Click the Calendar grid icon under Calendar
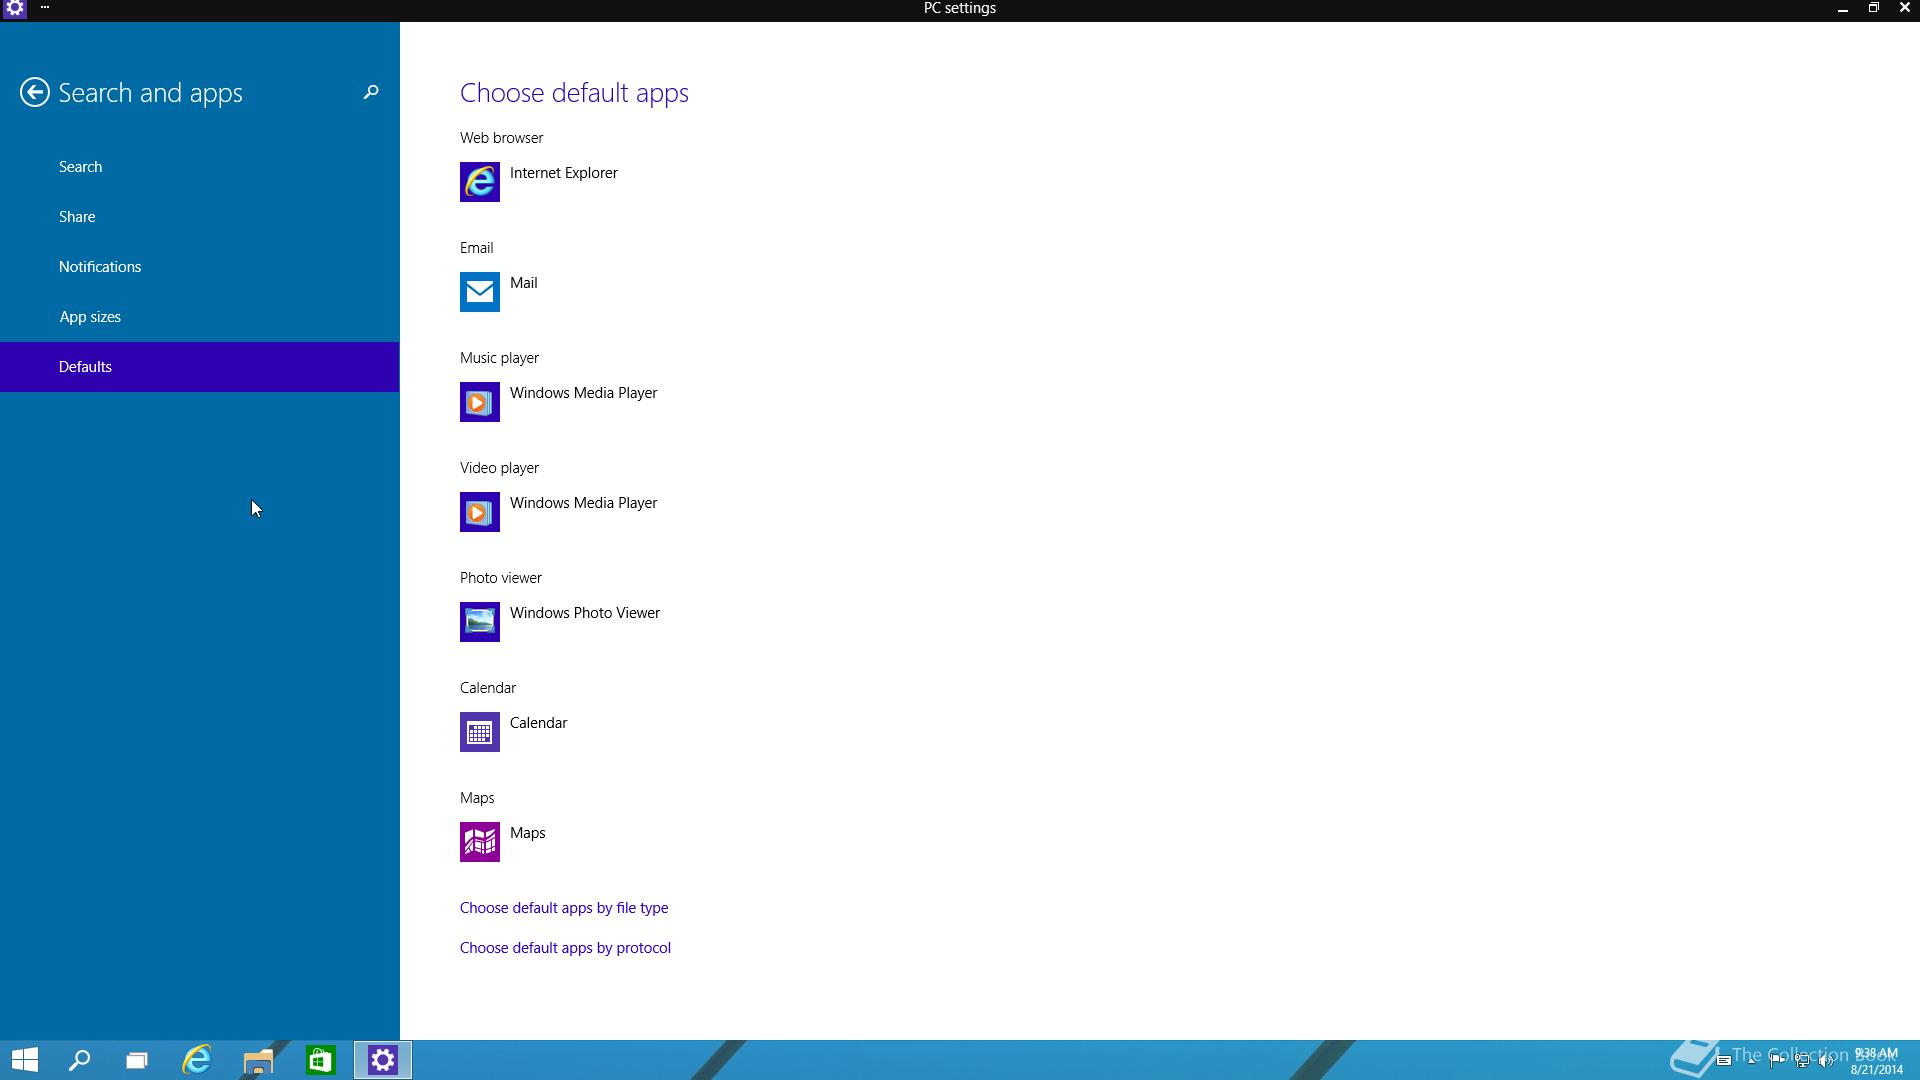This screenshot has height=1080, width=1920. (480, 732)
